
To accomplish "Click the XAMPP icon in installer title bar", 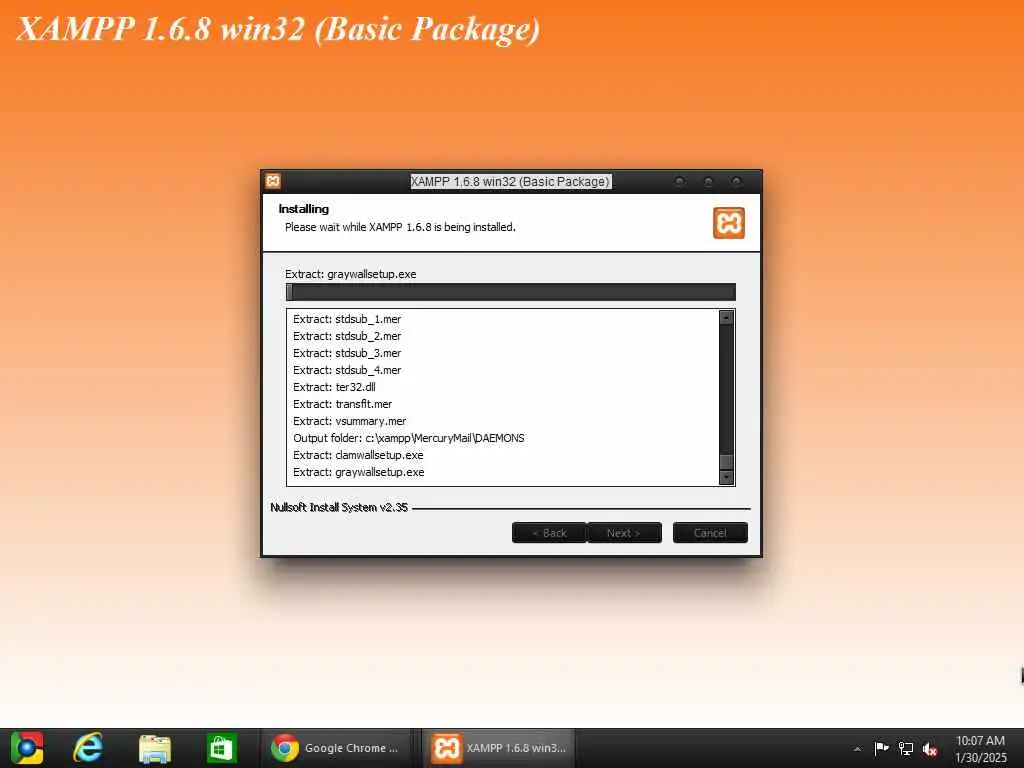I will point(273,181).
